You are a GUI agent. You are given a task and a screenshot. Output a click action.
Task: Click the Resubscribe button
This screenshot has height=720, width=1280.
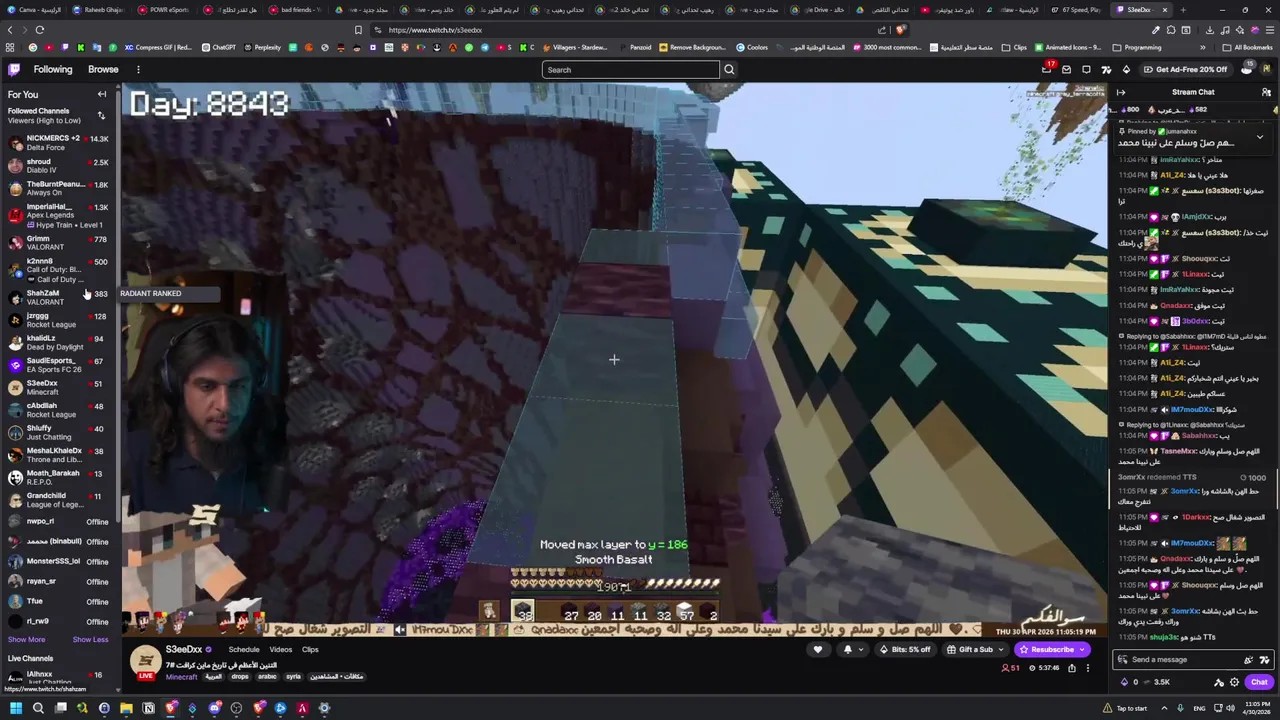pos(1051,650)
